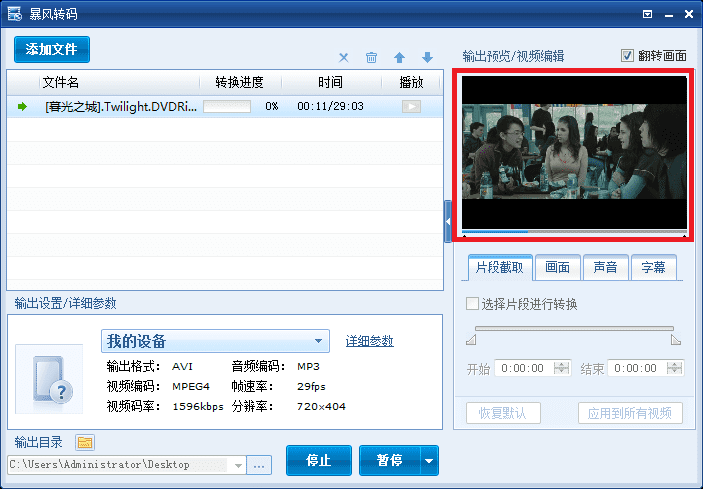The image size is (703, 489).
Task: Open the 我的设备 device dropdown
Action: pyautogui.click(x=215, y=341)
